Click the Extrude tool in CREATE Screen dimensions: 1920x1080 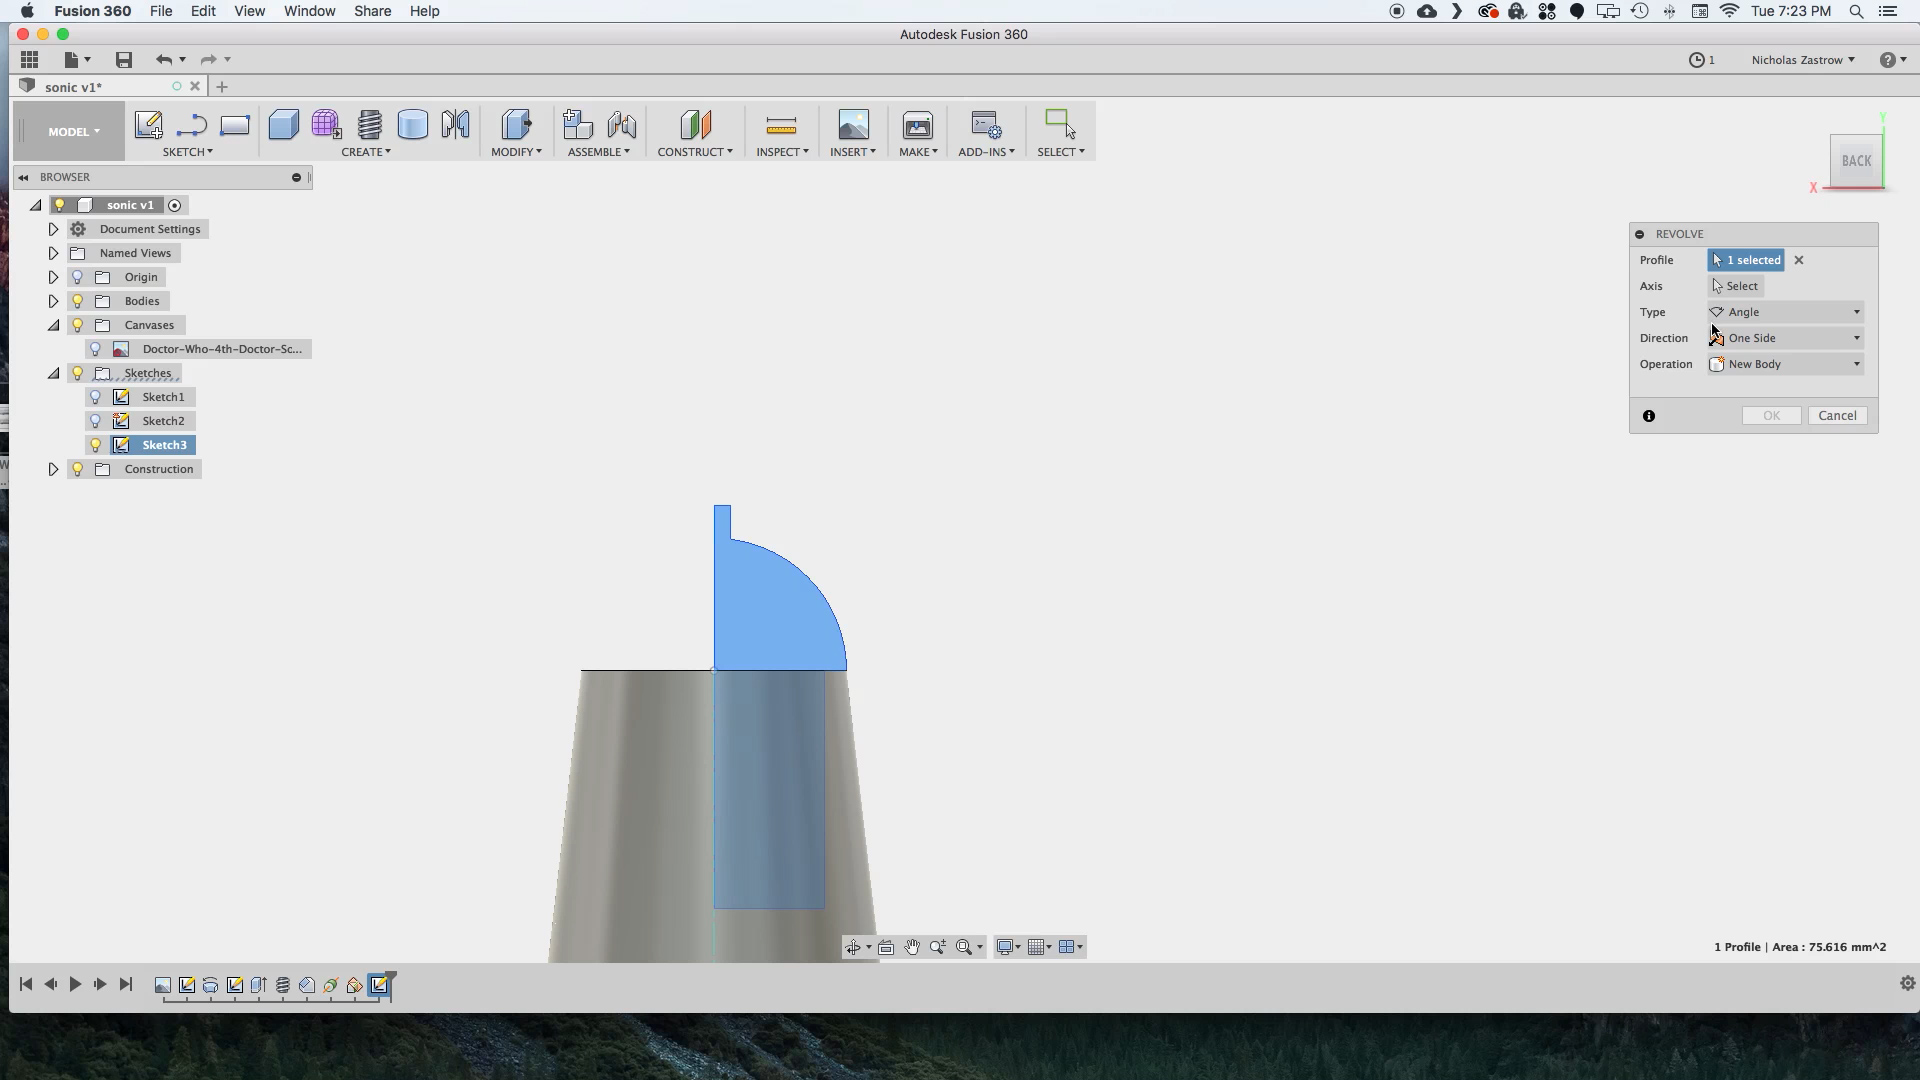click(x=282, y=124)
